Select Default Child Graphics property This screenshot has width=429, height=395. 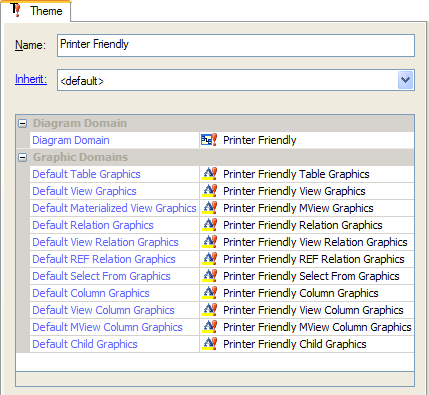pos(85,344)
